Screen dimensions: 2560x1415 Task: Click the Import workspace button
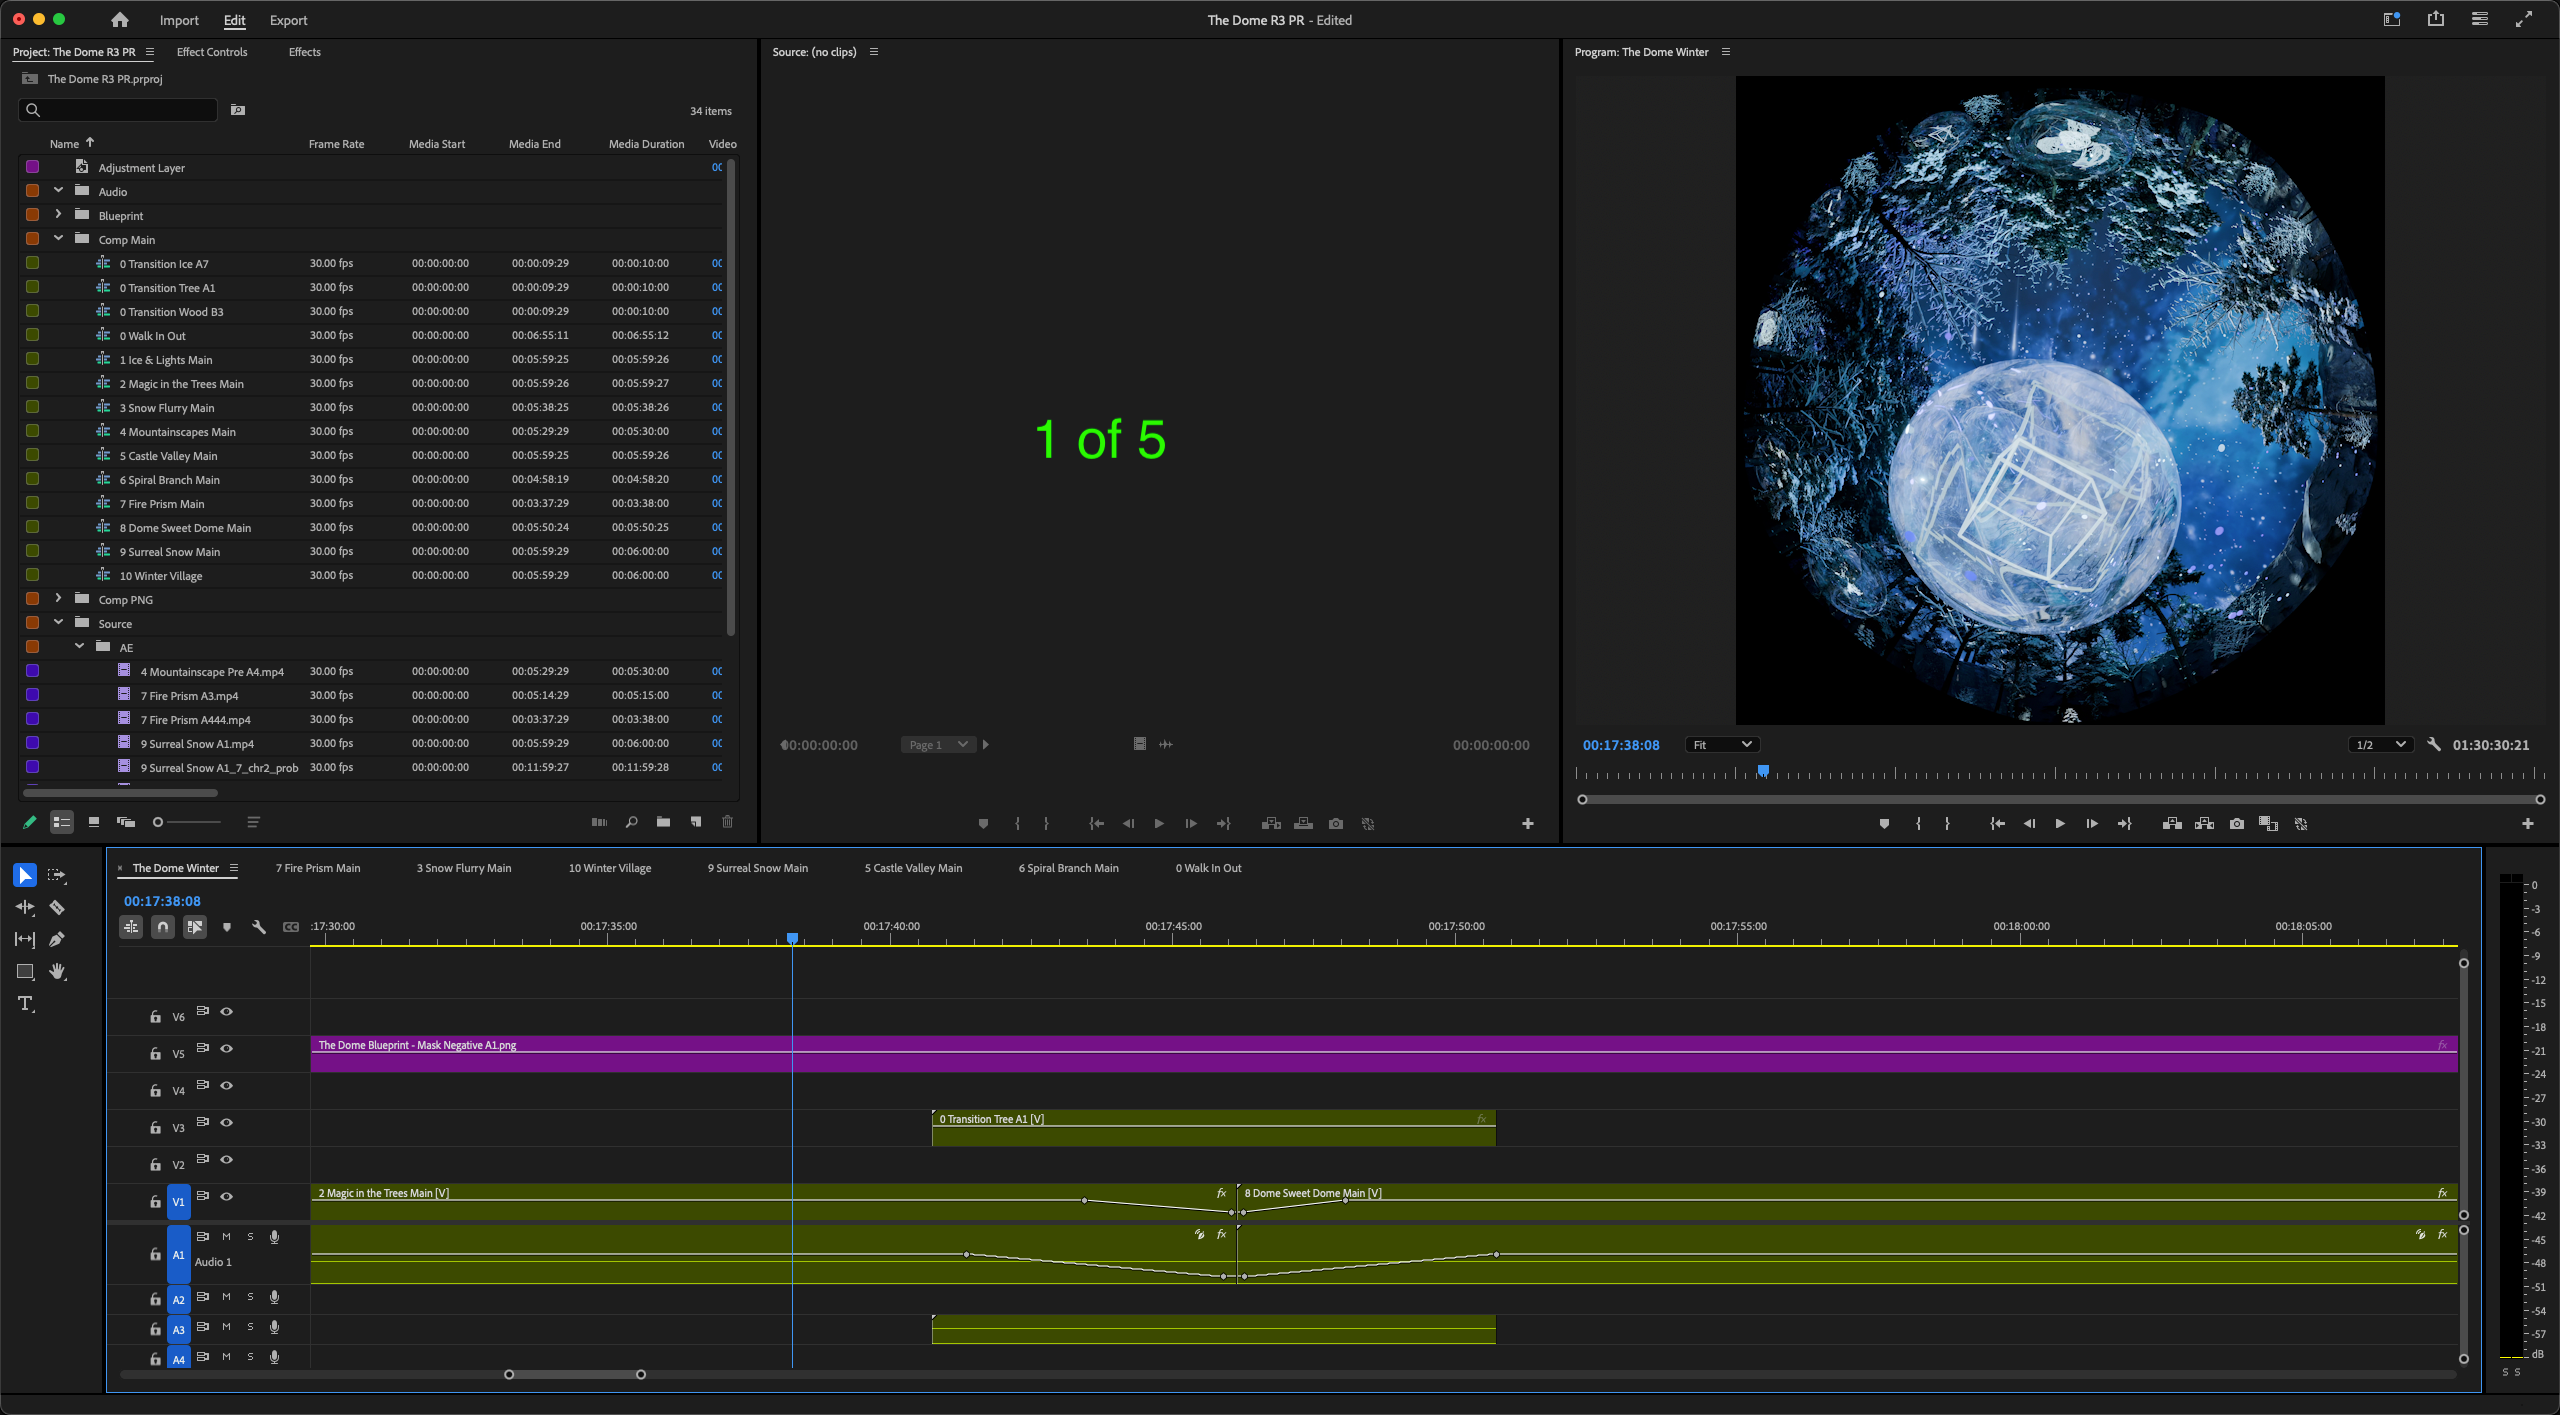[179, 20]
